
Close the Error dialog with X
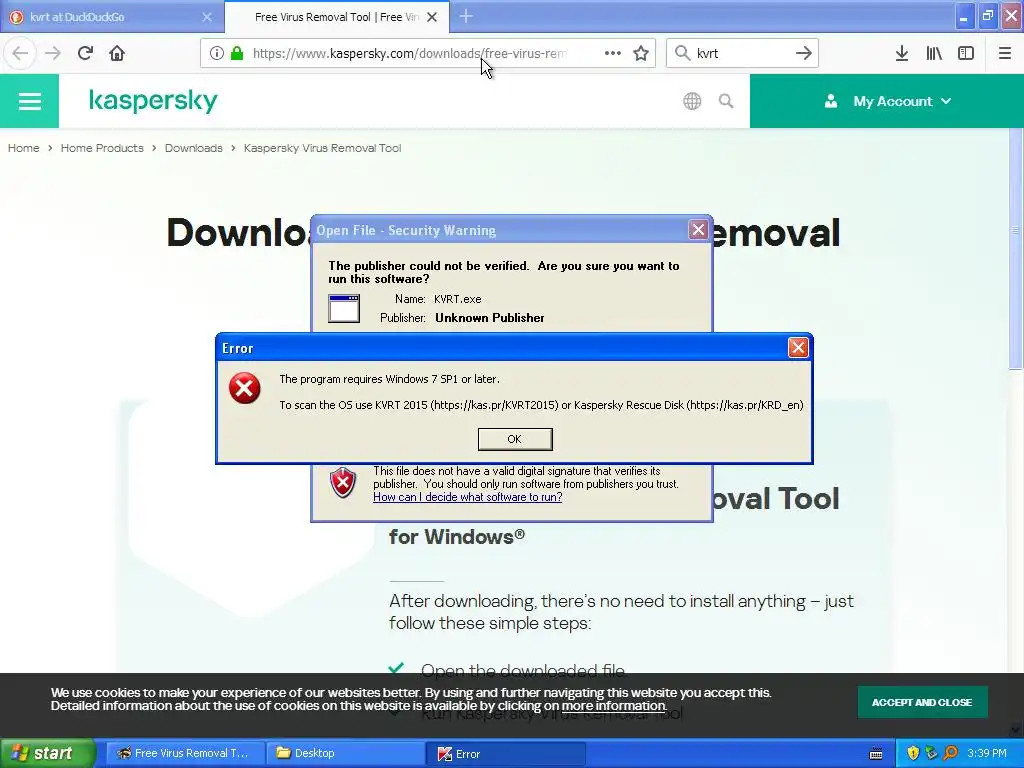[x=798, y=347]
